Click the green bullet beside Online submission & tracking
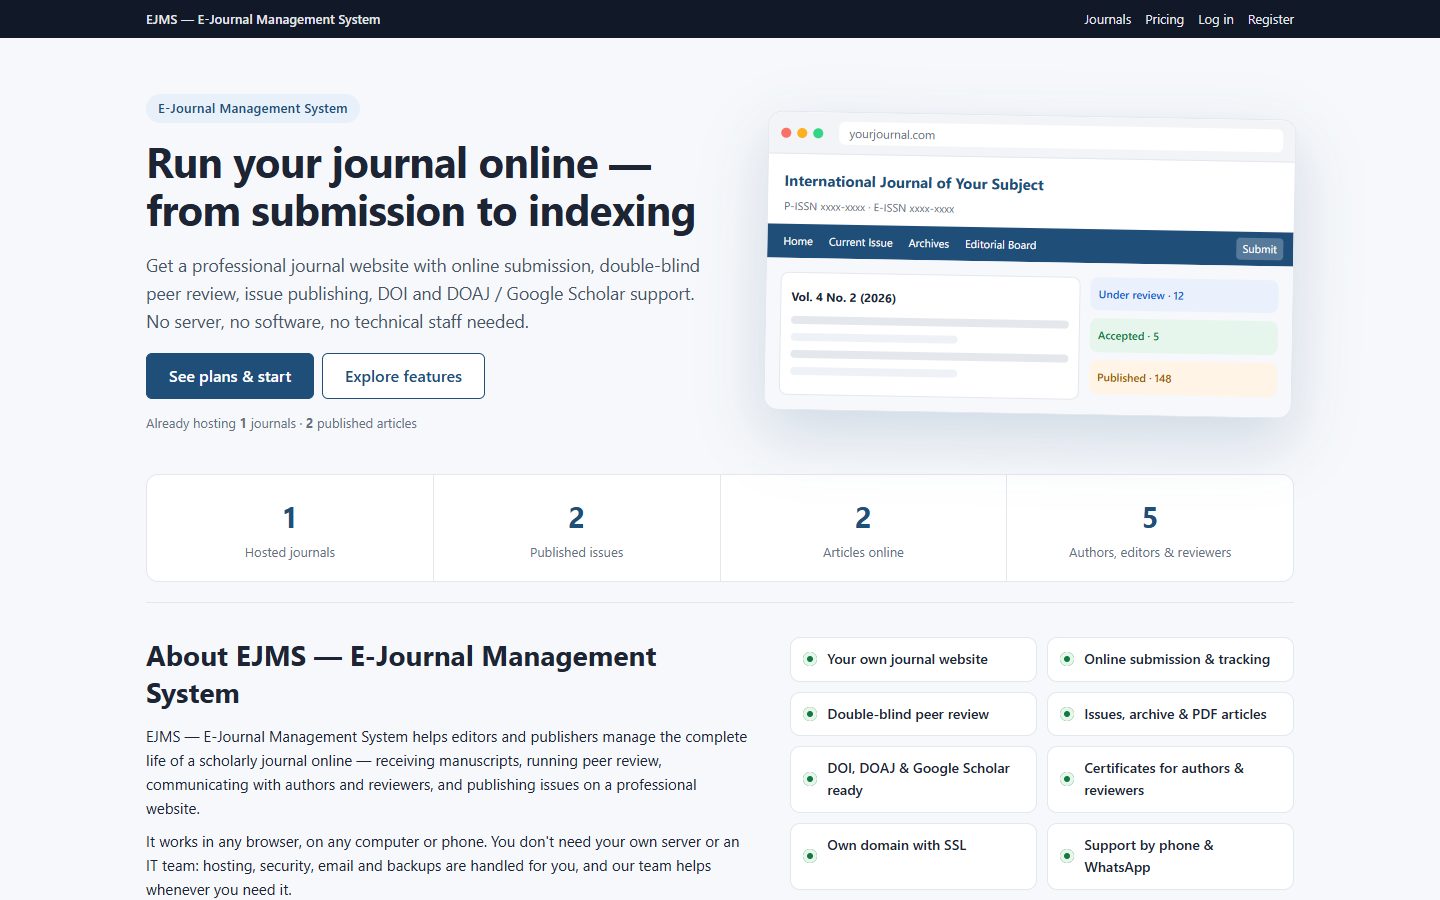 tap(1067, 659)
